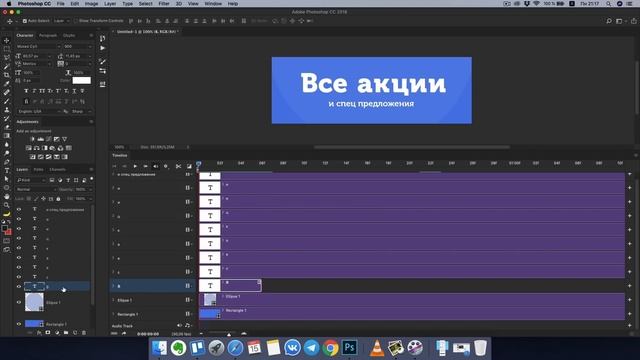This screenshot has height=360, width=640.
Task: Open Timeline playback settings gear
Action: point(166,166)
